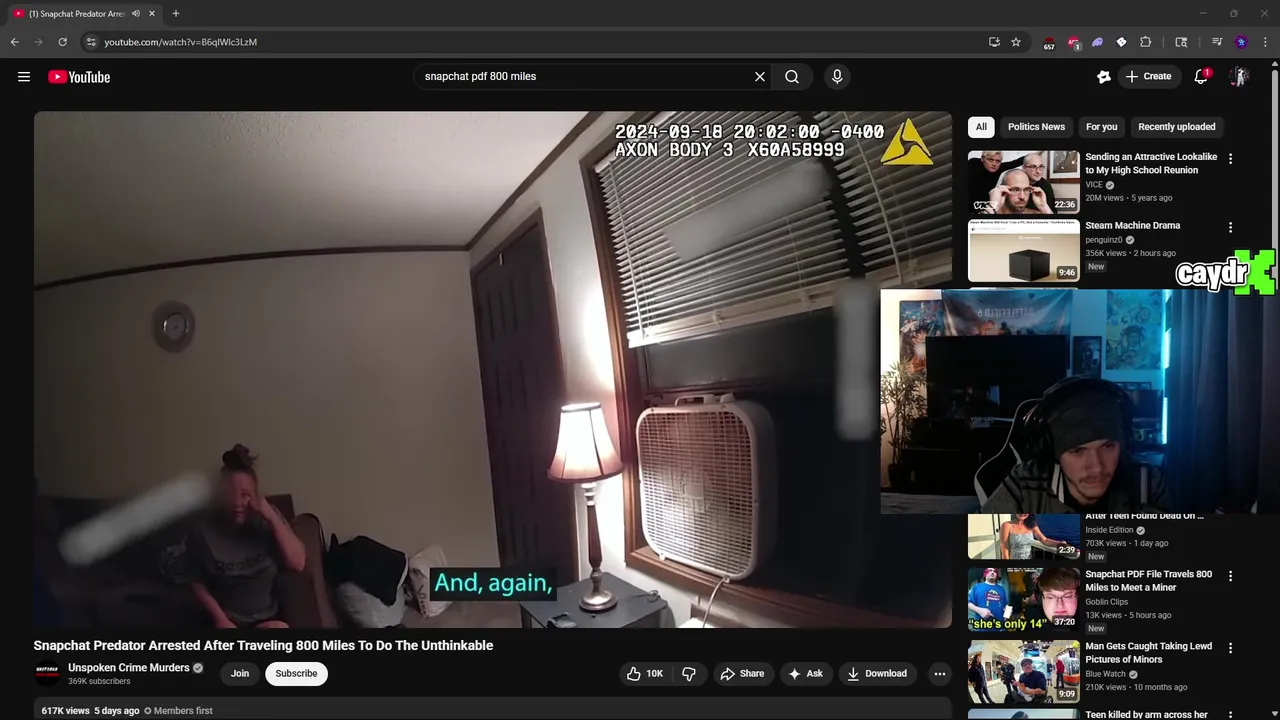Dislike the video
This screenshot has width=1280, height=720.
click(x=689, y=674)
